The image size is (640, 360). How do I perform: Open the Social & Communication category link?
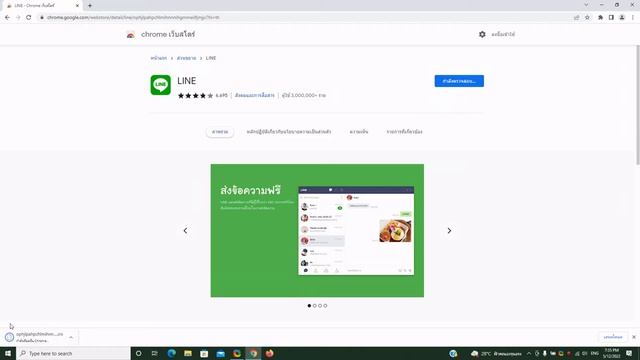255,96
